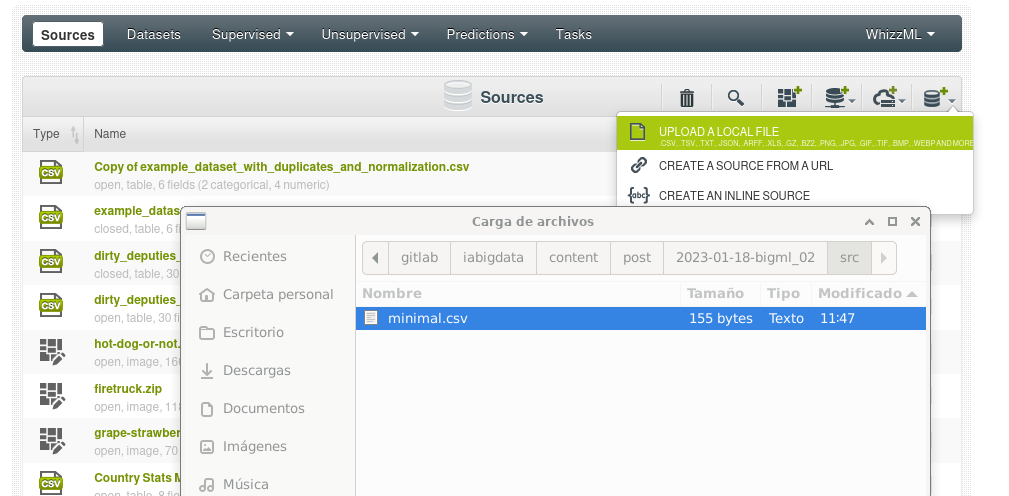The width and height of the screenshot is (1009, 496).
Task: Open the magnifier search icon
Action: pyautogui.click(x=736, y=98)
